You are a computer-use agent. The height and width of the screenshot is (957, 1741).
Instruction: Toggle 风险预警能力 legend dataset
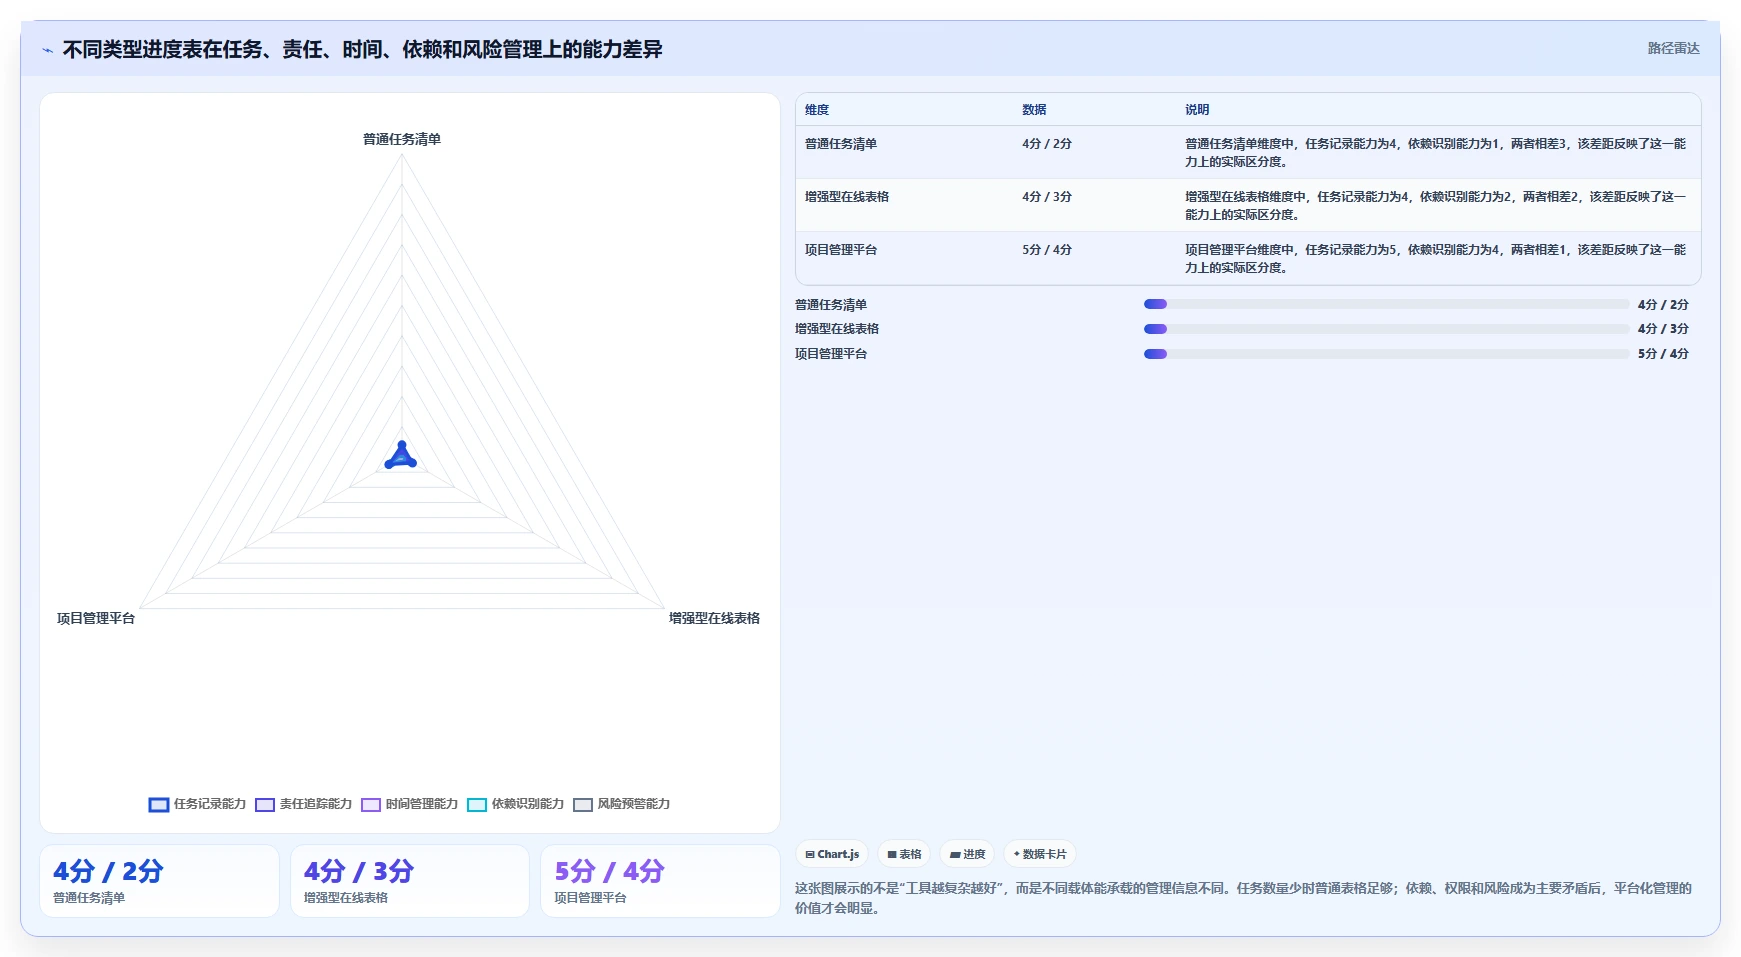tap(622, 804)
